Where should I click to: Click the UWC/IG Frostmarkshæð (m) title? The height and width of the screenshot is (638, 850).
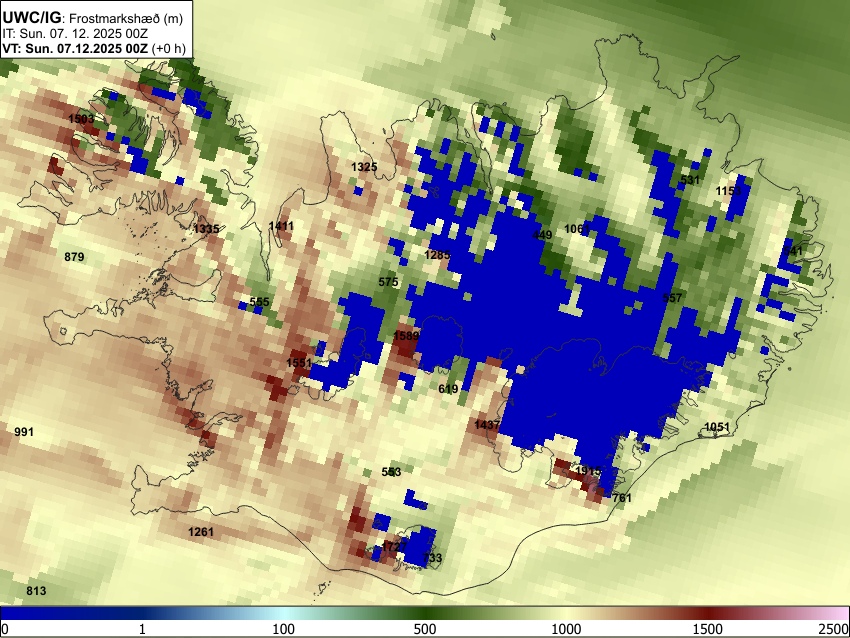(93, 17)
